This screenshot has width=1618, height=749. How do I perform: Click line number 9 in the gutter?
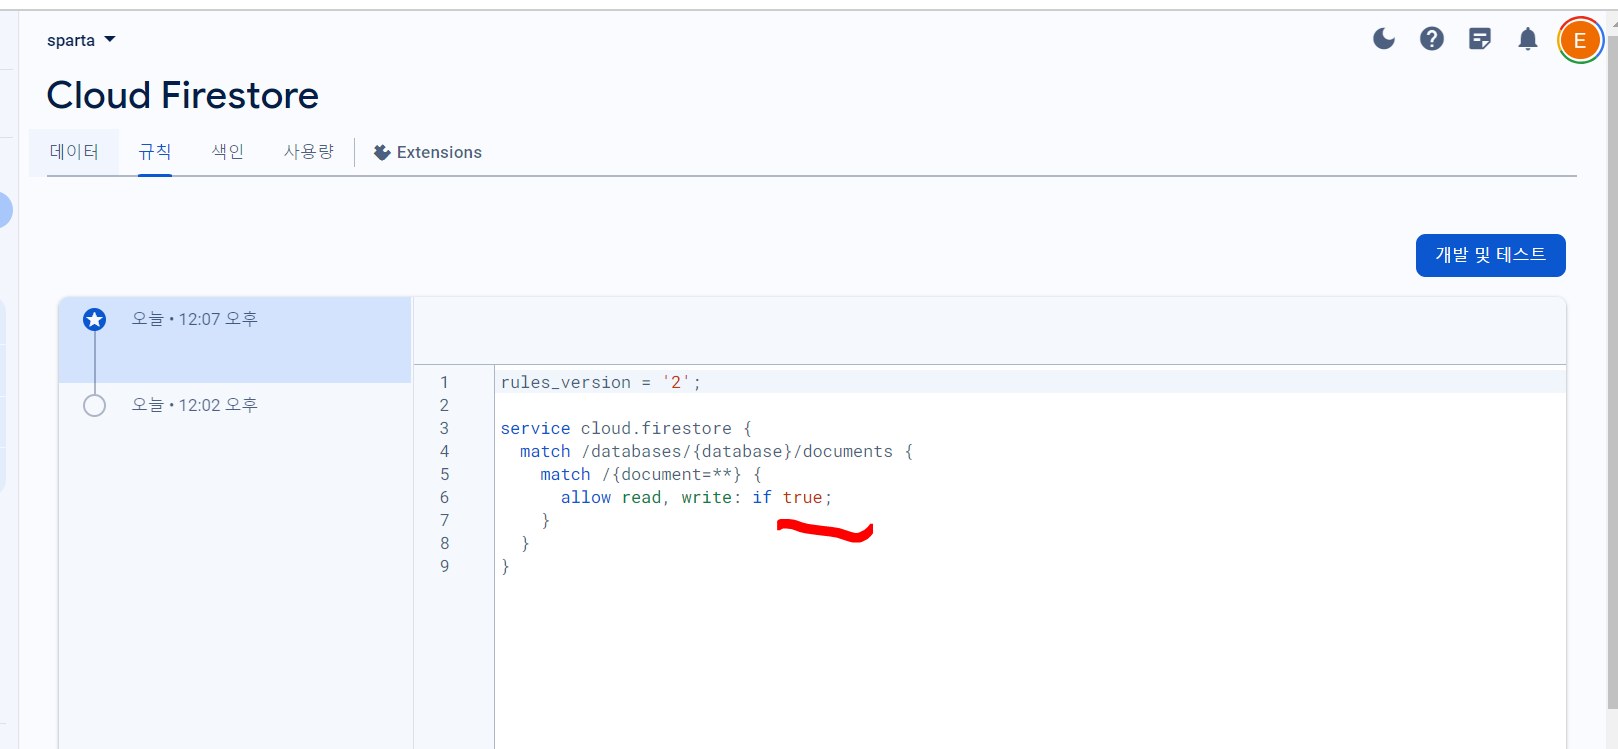tap(445, 566)
